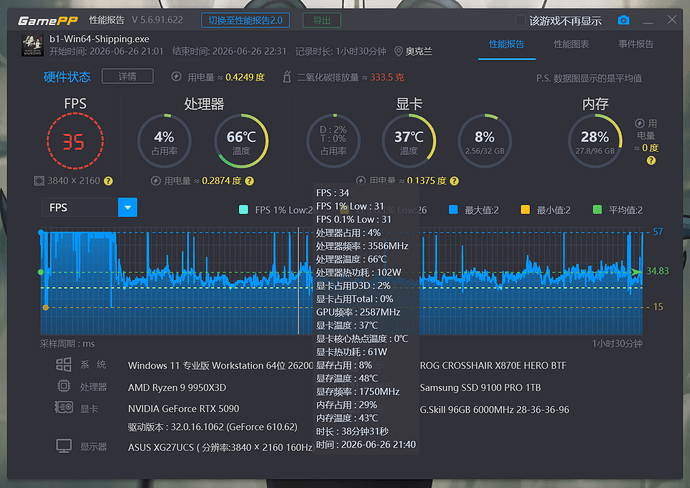Click the help icon next to GPU 0.1375 度
690x488 pixels.
(455, 181)
